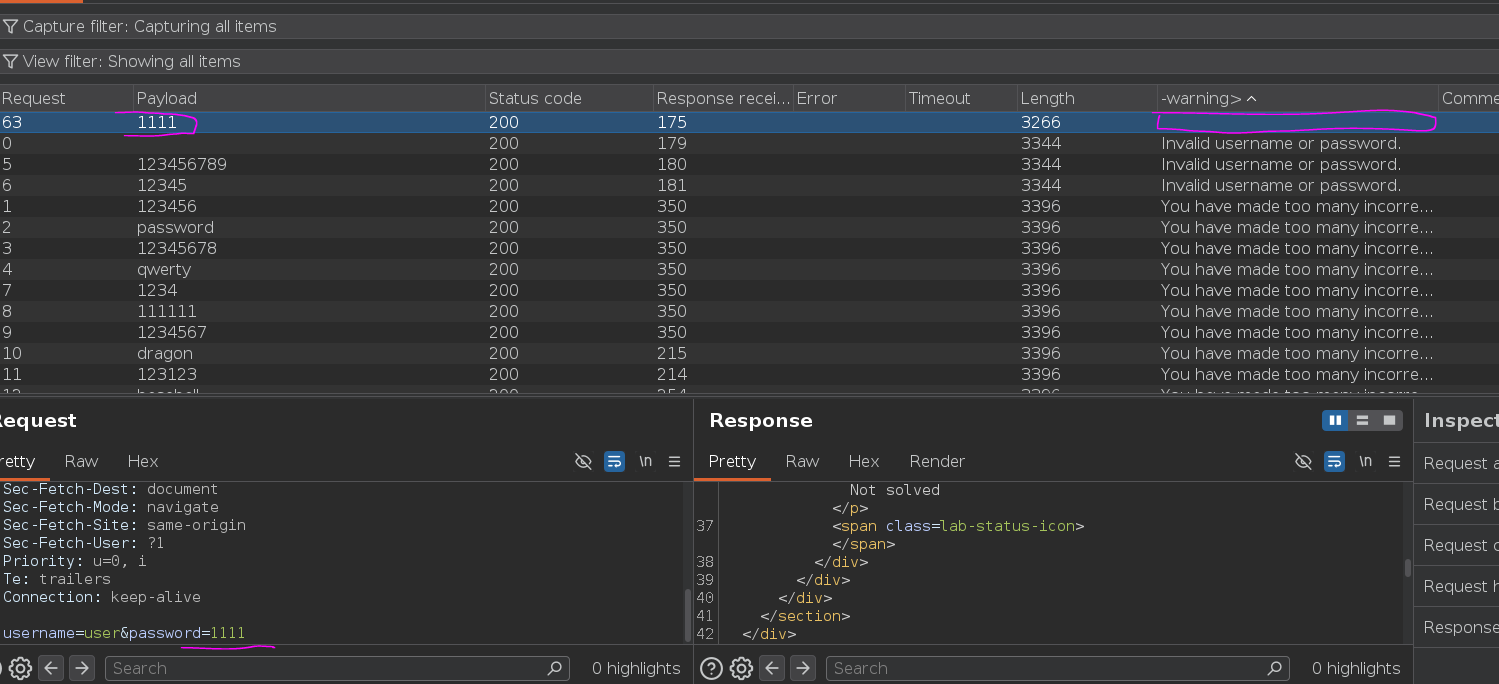Viewport: 1499px width, 684px height.
Task: Open the Capture filter settings bar
Action: [749, 26]
